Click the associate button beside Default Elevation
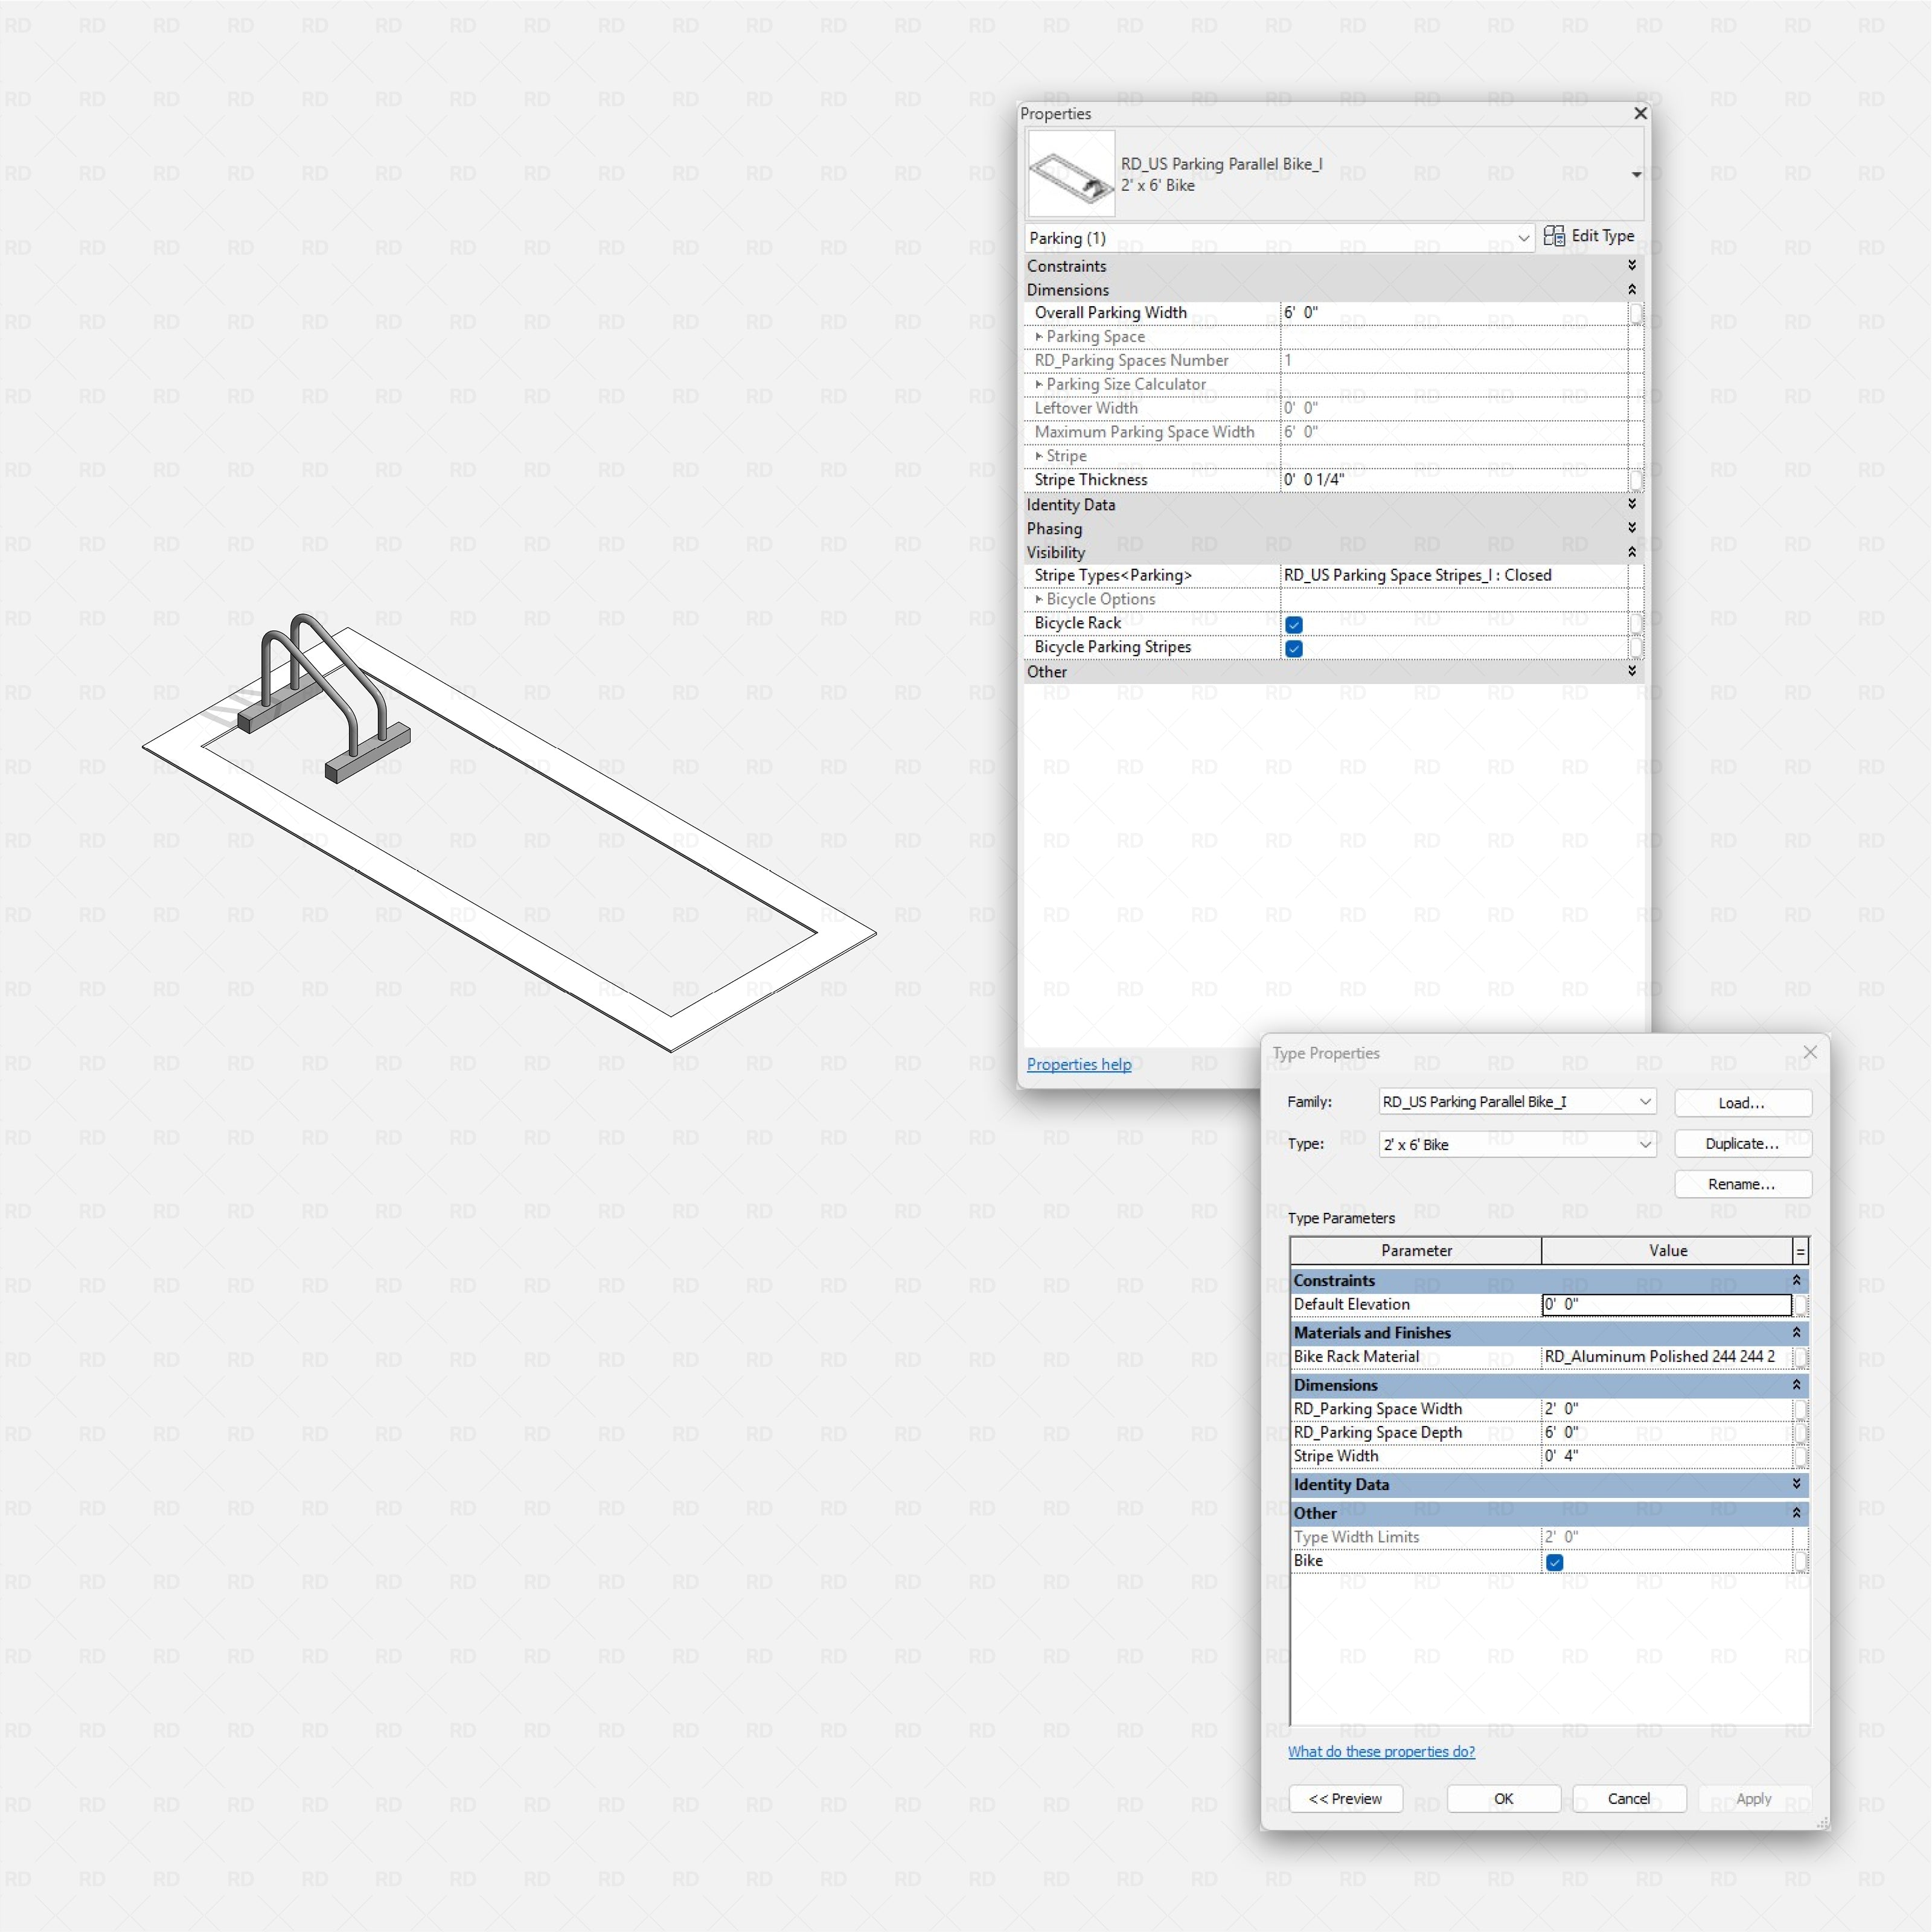The width and height of the screenshot is (1932, 1932). 1800,1305
